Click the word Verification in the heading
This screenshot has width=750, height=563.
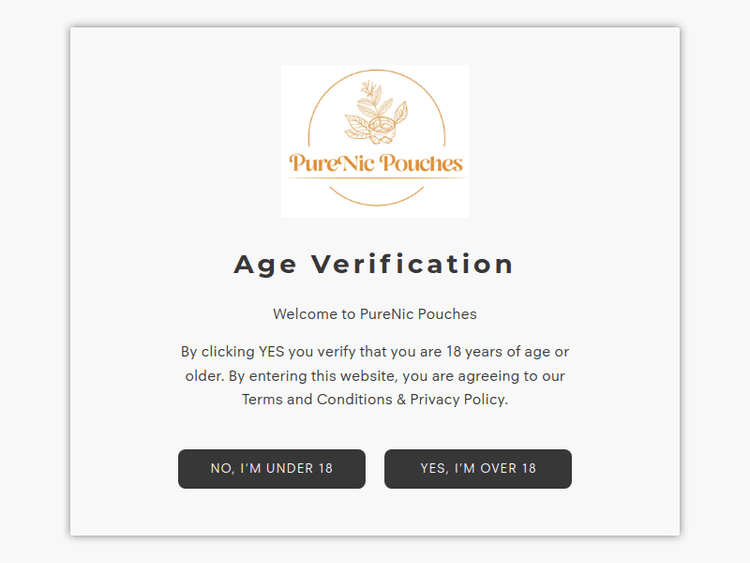(412, 264)
